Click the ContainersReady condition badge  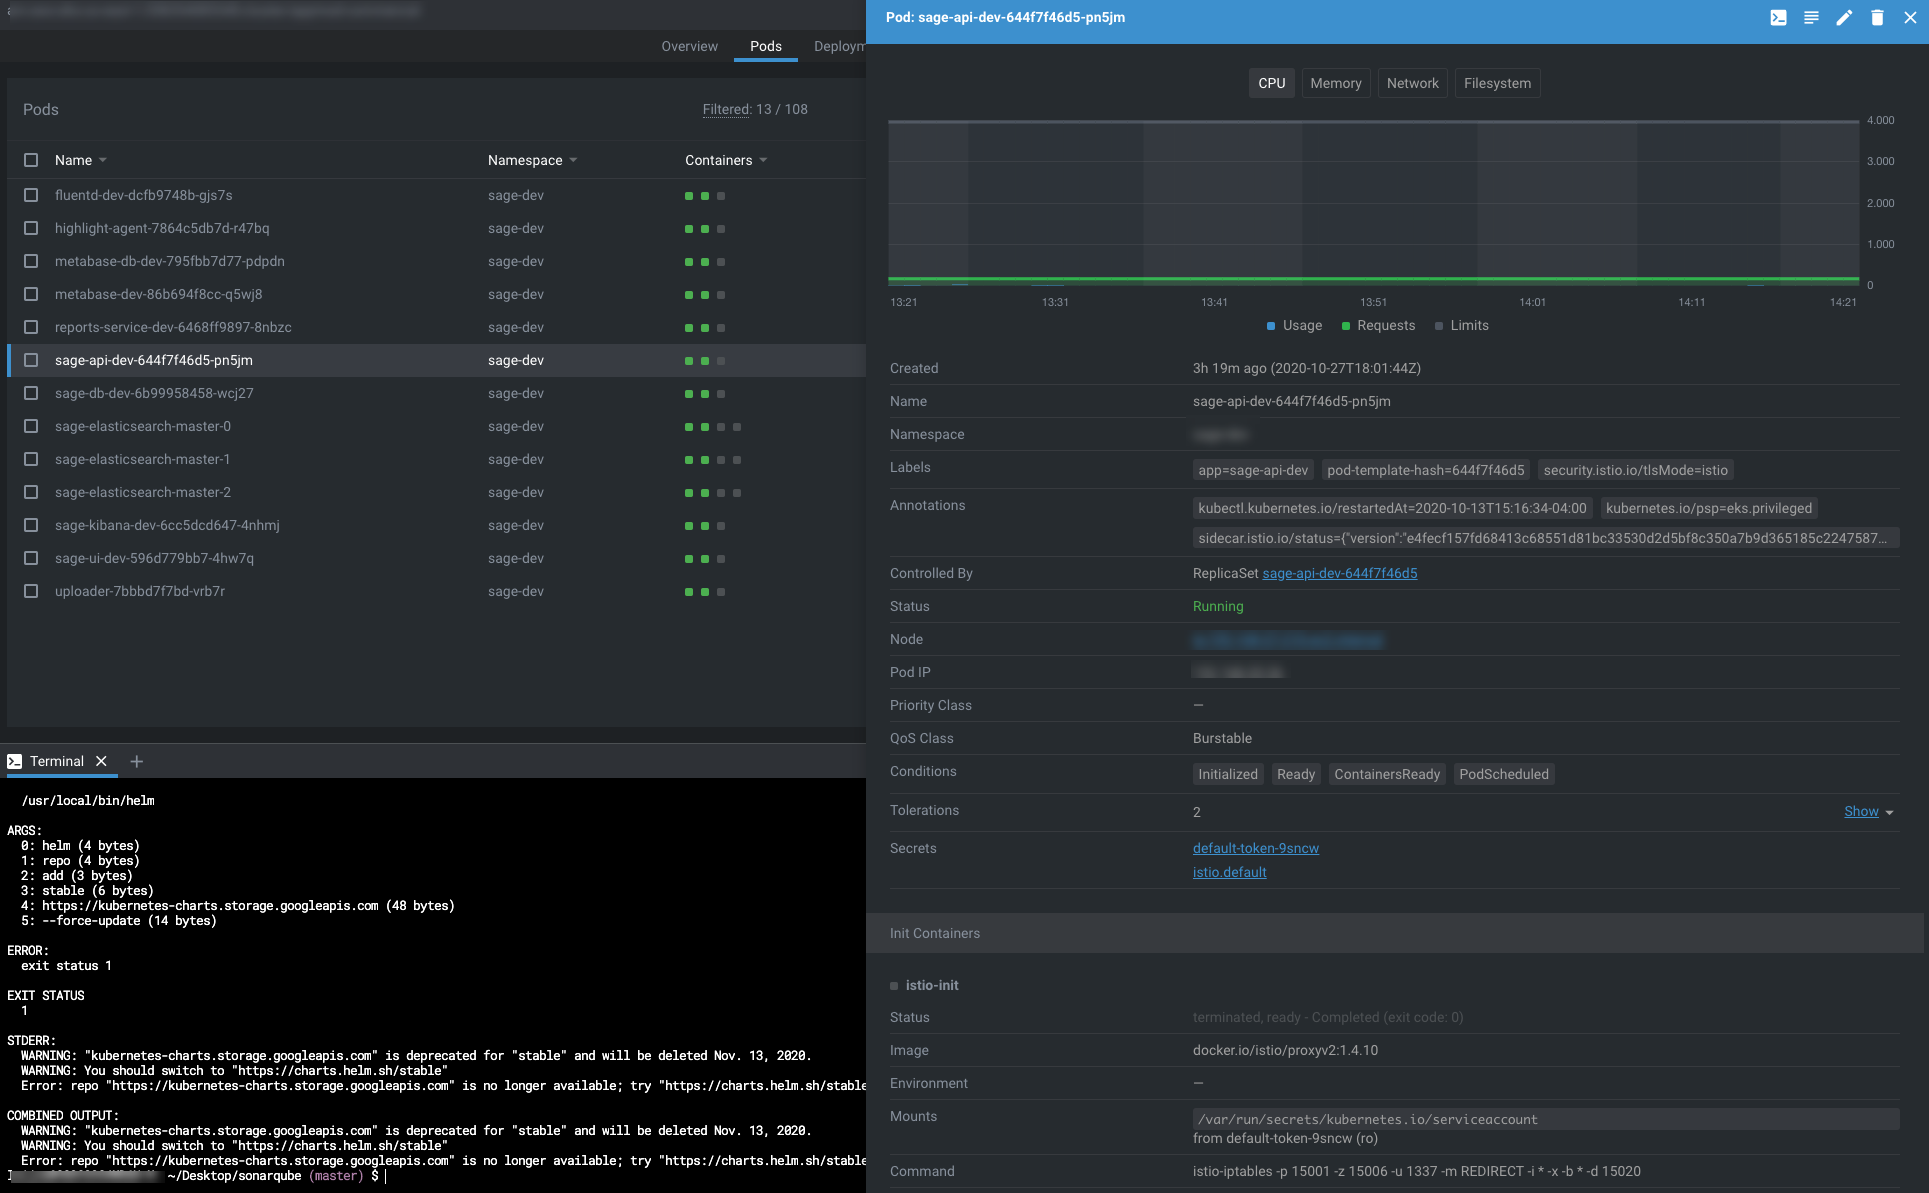coord(1387,774)
